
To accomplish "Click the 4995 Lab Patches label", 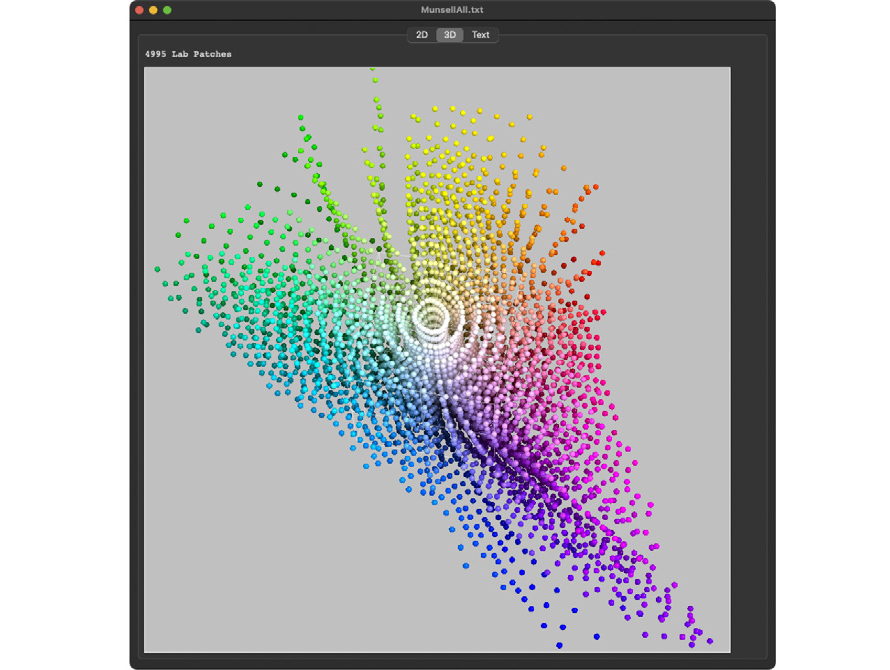I will click(x=188, y=54).
